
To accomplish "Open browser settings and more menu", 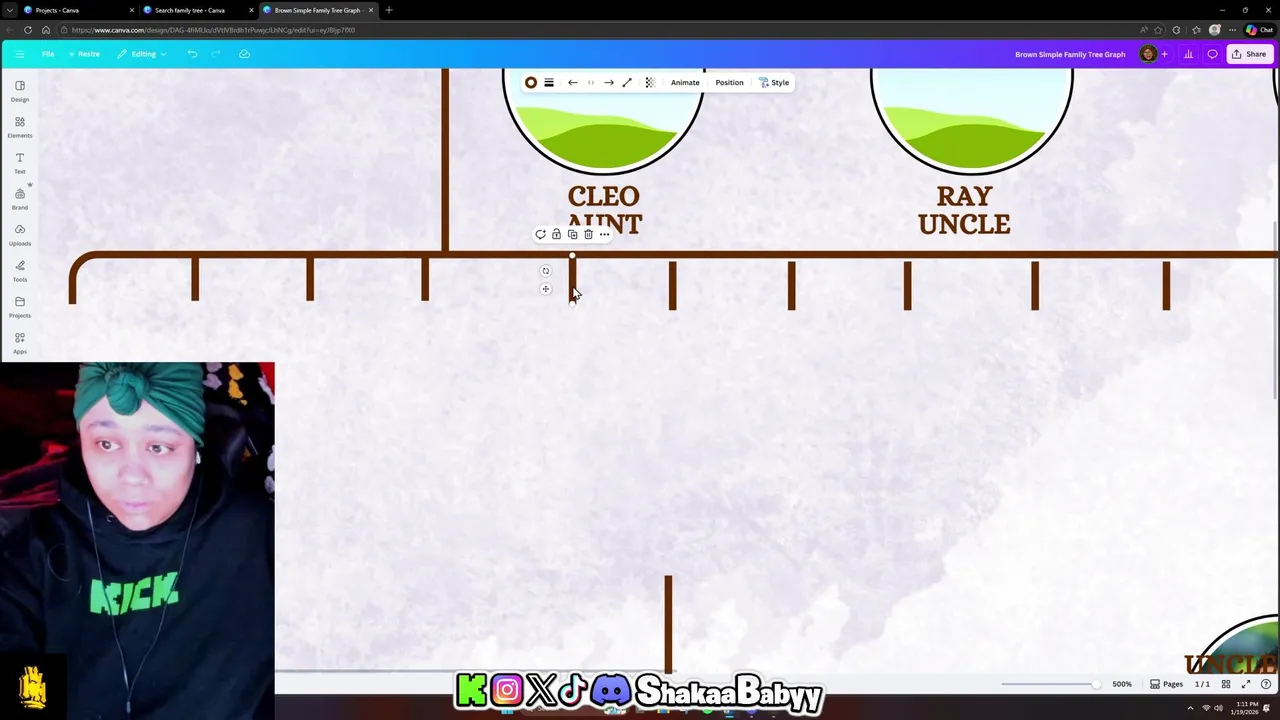I will 1233,30.
